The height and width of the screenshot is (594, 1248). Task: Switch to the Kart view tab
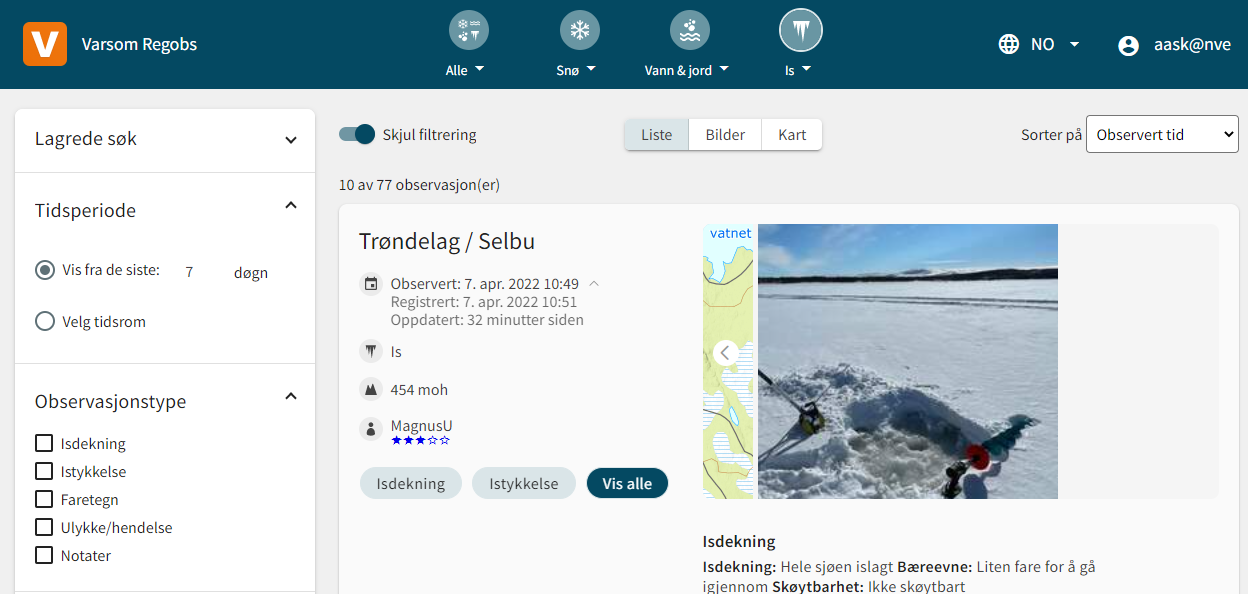click(x=792, y=135)
